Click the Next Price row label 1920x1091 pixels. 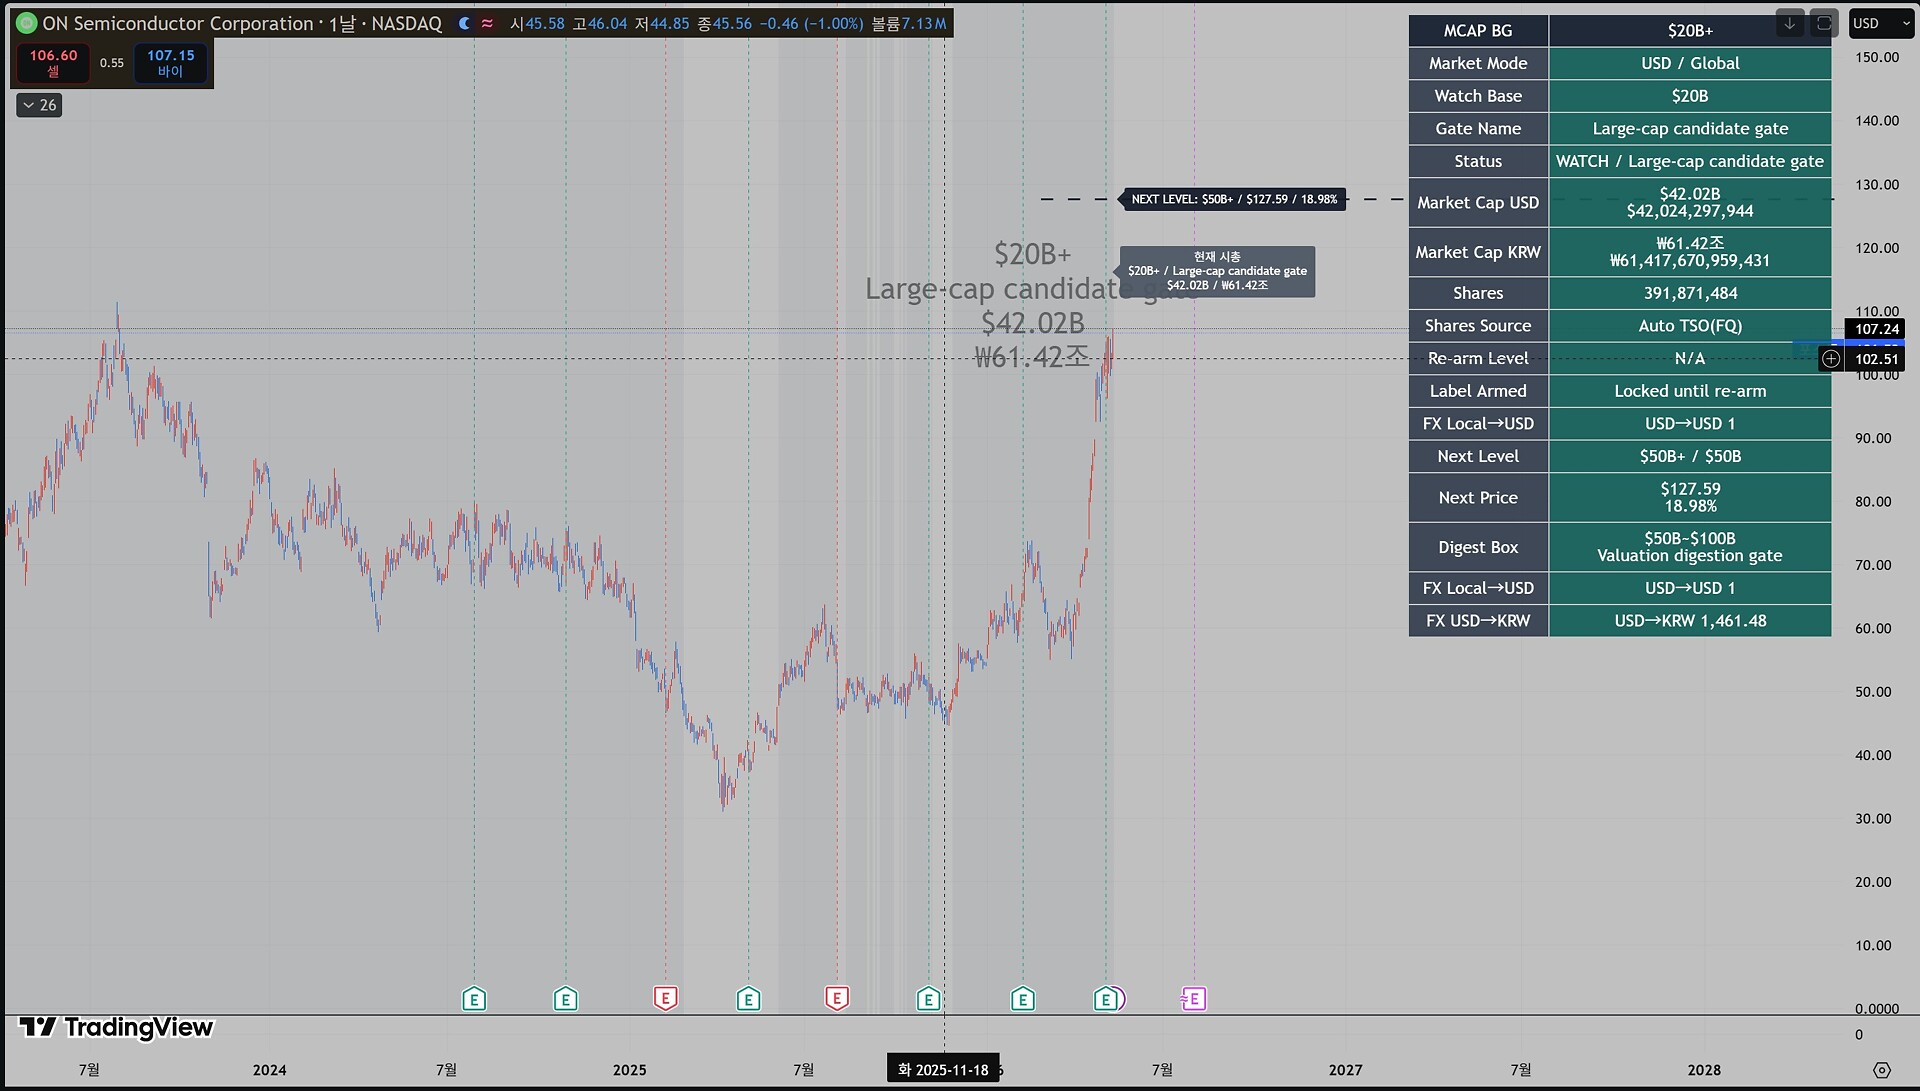coord(1478,497)
